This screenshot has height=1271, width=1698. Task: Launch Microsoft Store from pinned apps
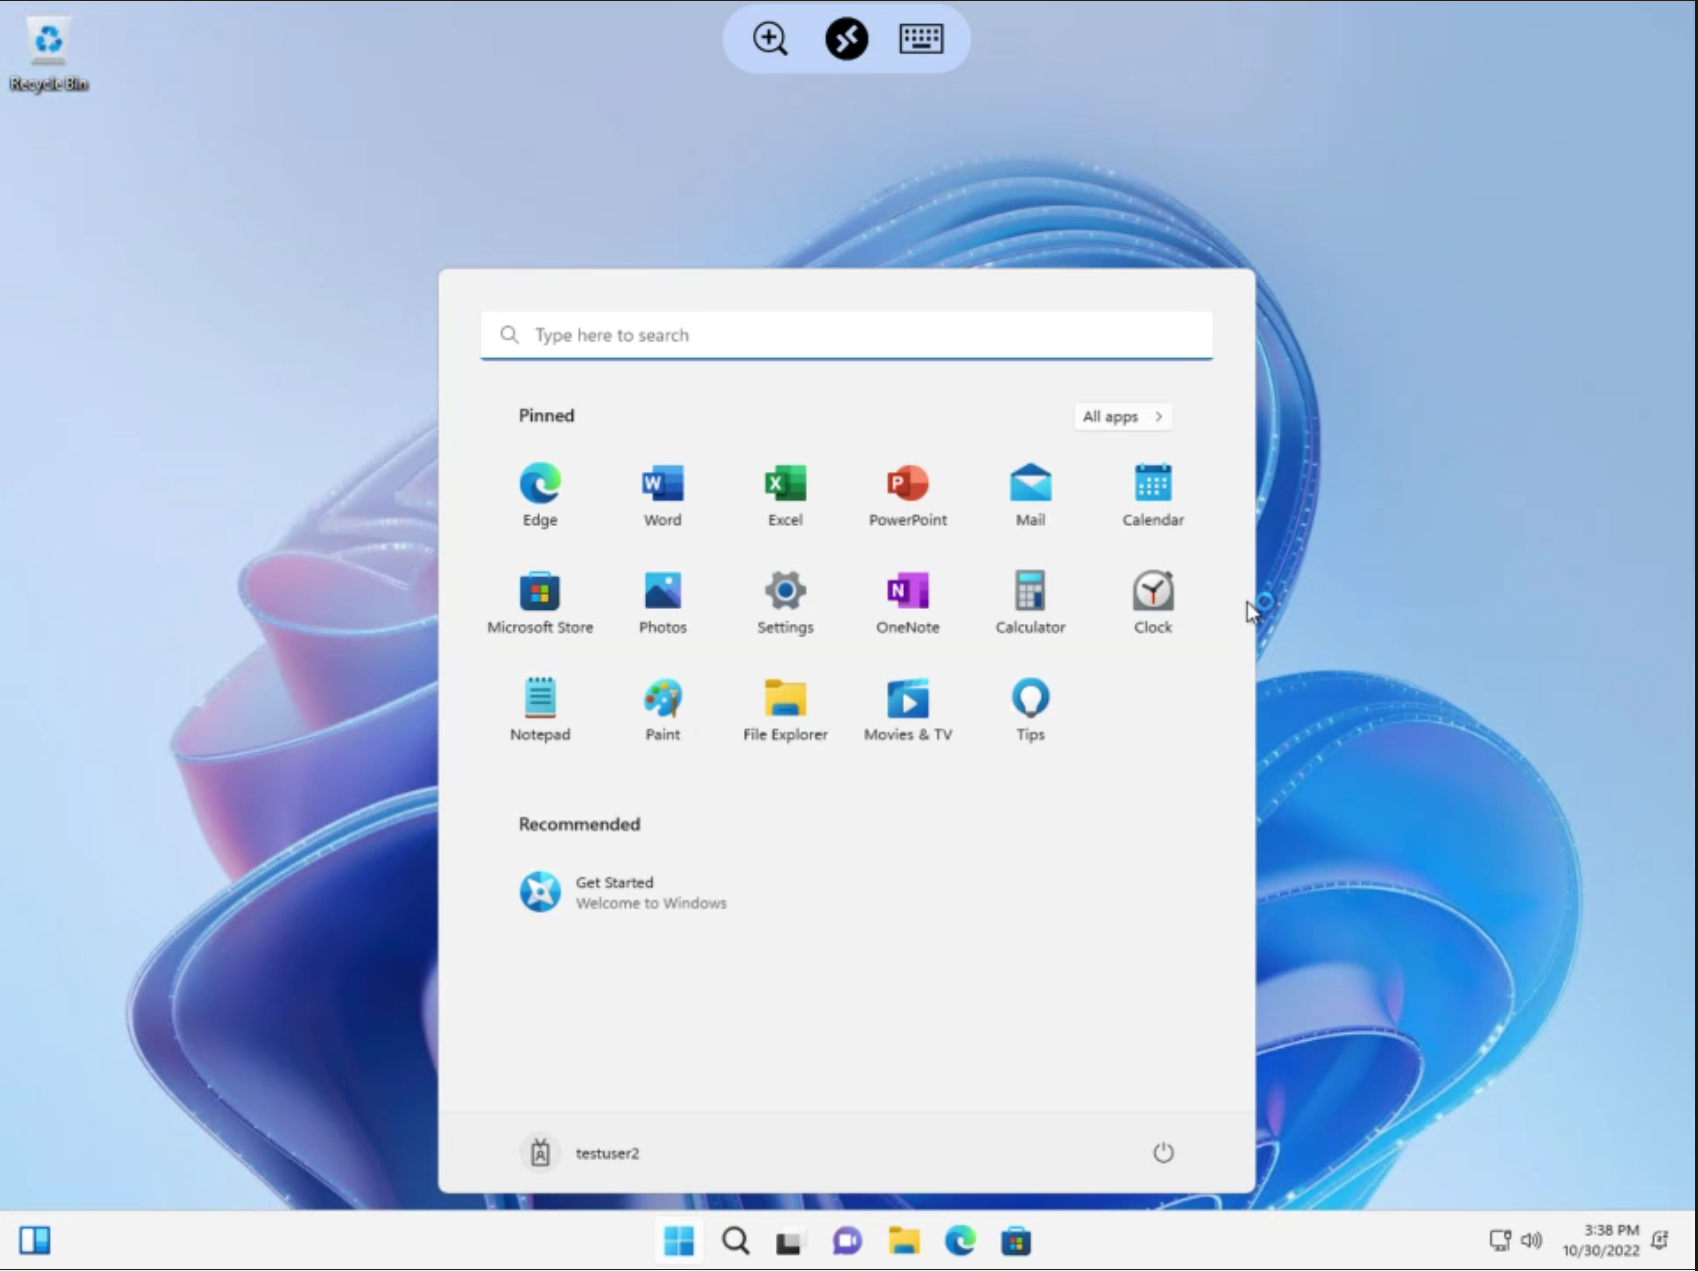click(x=540, y=602)
